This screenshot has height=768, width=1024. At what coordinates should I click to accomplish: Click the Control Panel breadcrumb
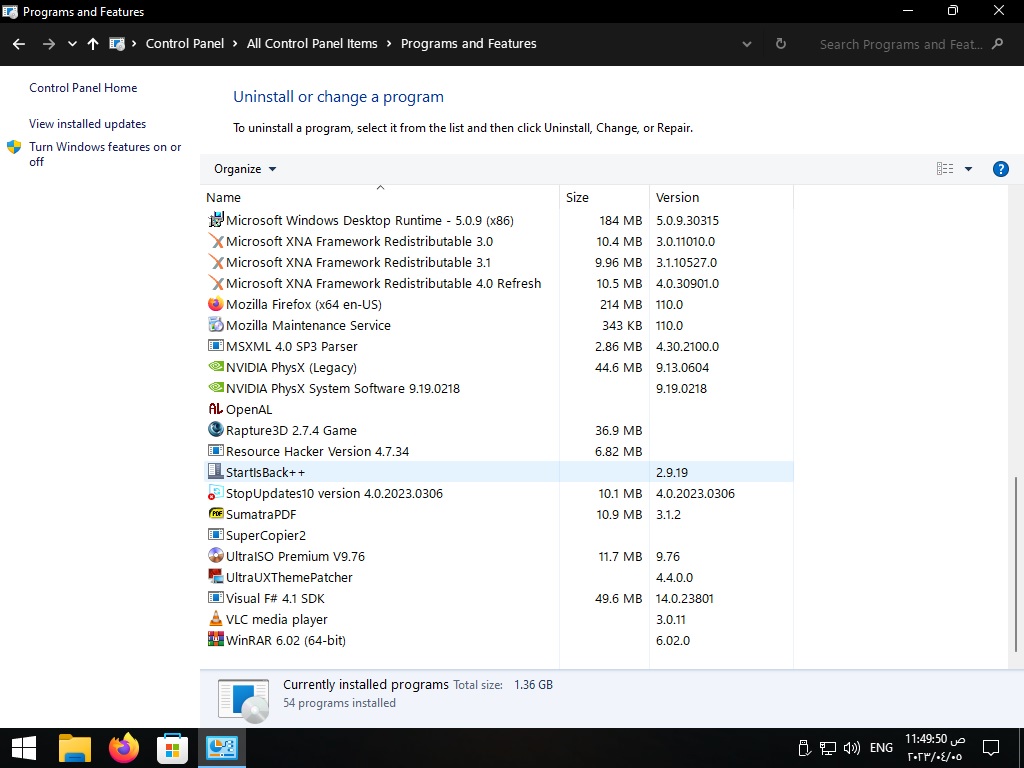185,44
